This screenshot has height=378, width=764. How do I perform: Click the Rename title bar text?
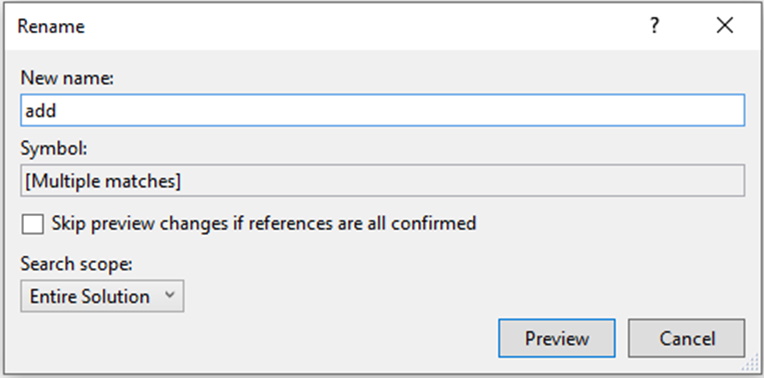coord(51,26)
